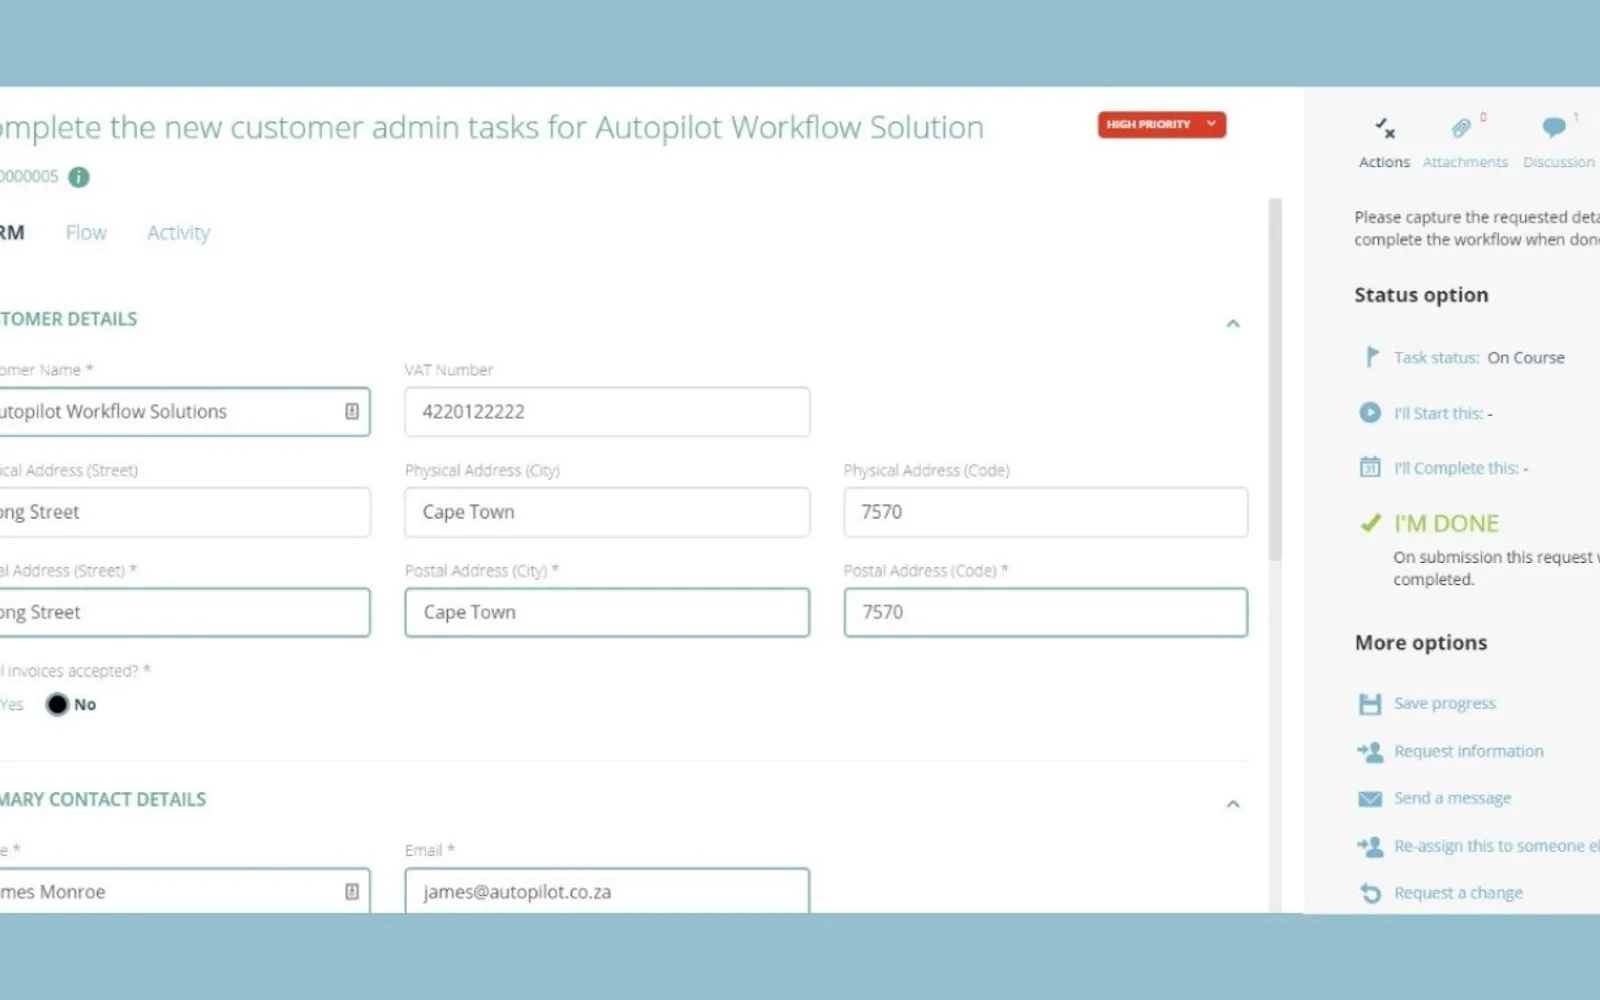Click the I'M DONE link
This screenshot has width=1600, height=1000.
click(1446, 523)
